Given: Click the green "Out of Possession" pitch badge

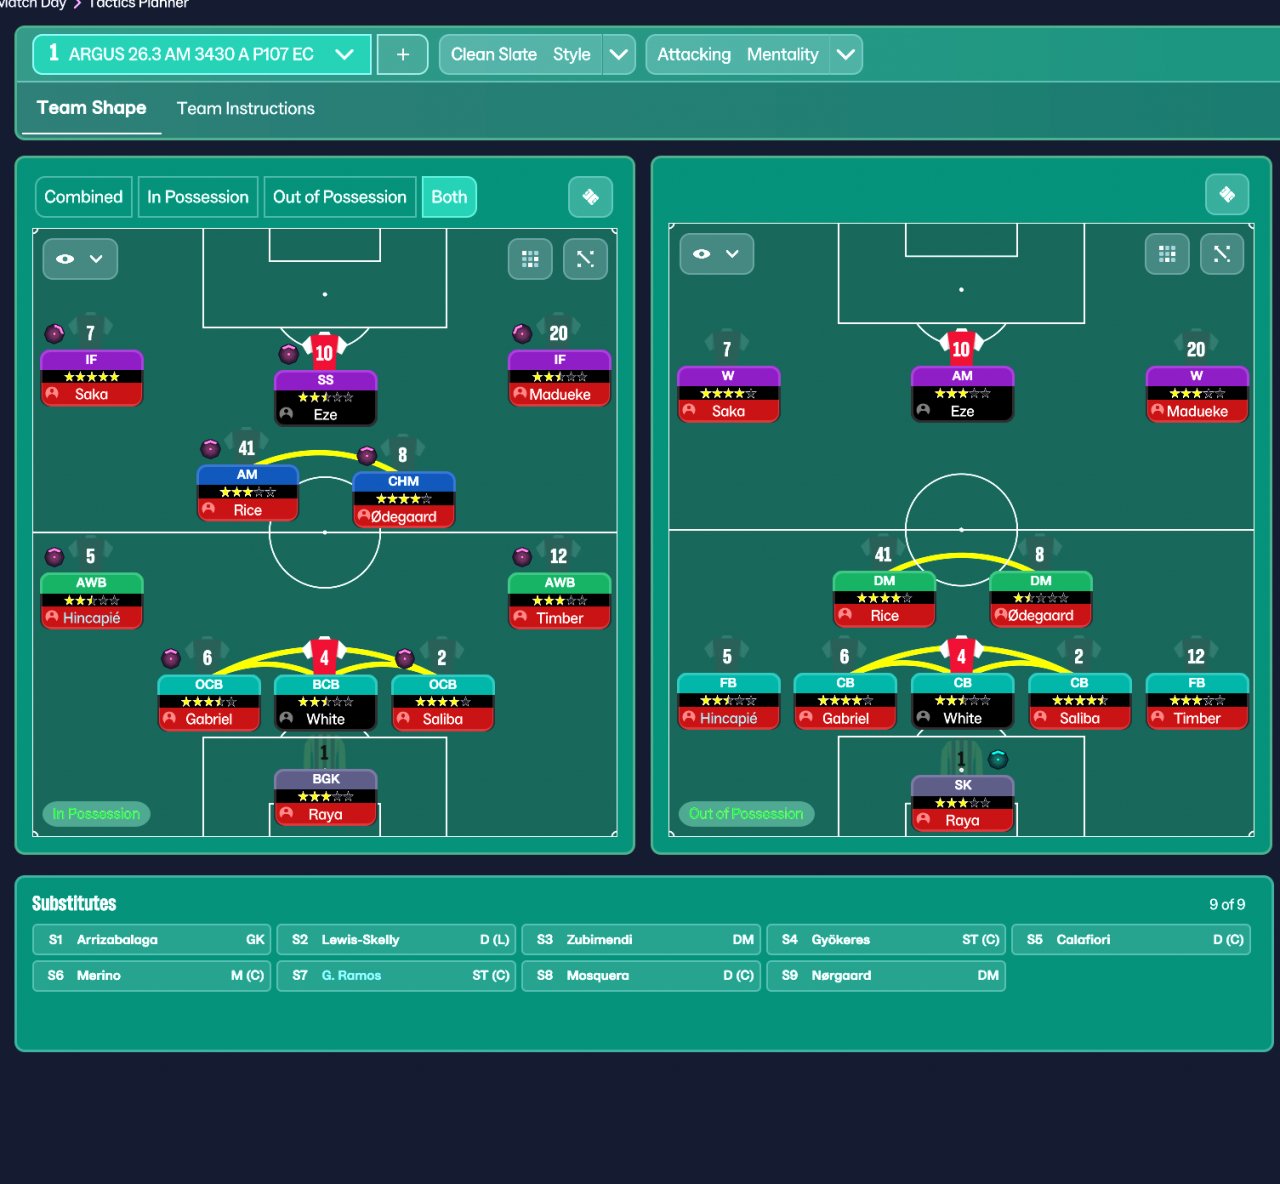Looking at the screenshot, I should (x=746, y=814).
